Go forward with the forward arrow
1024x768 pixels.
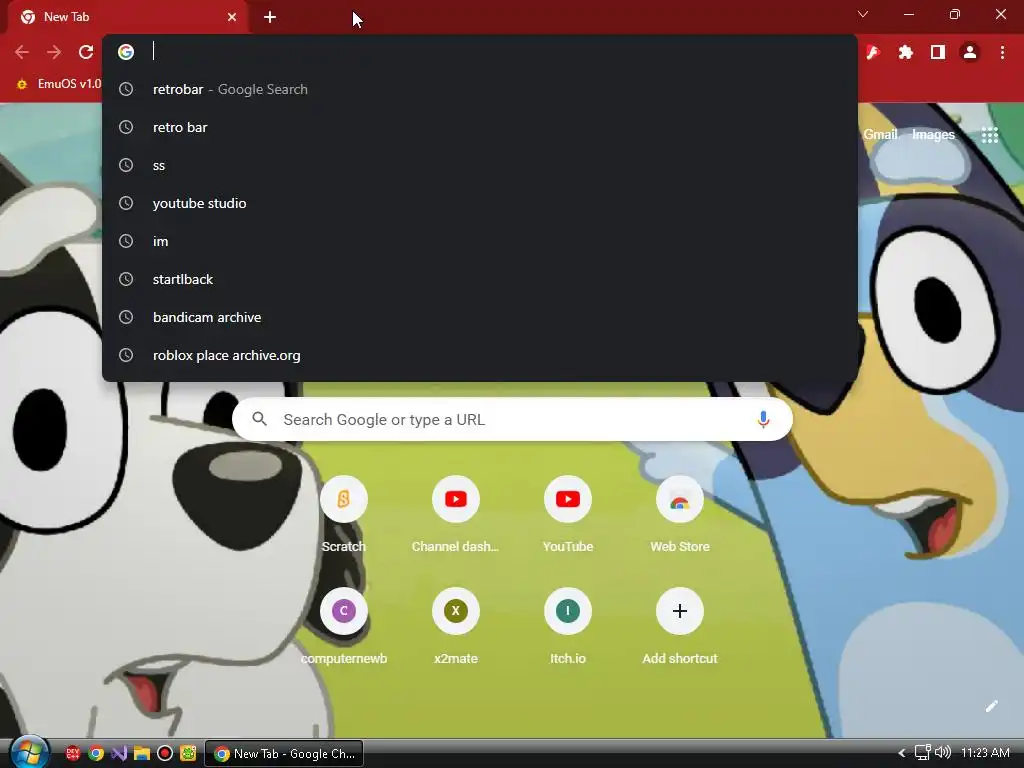[54, 52]
